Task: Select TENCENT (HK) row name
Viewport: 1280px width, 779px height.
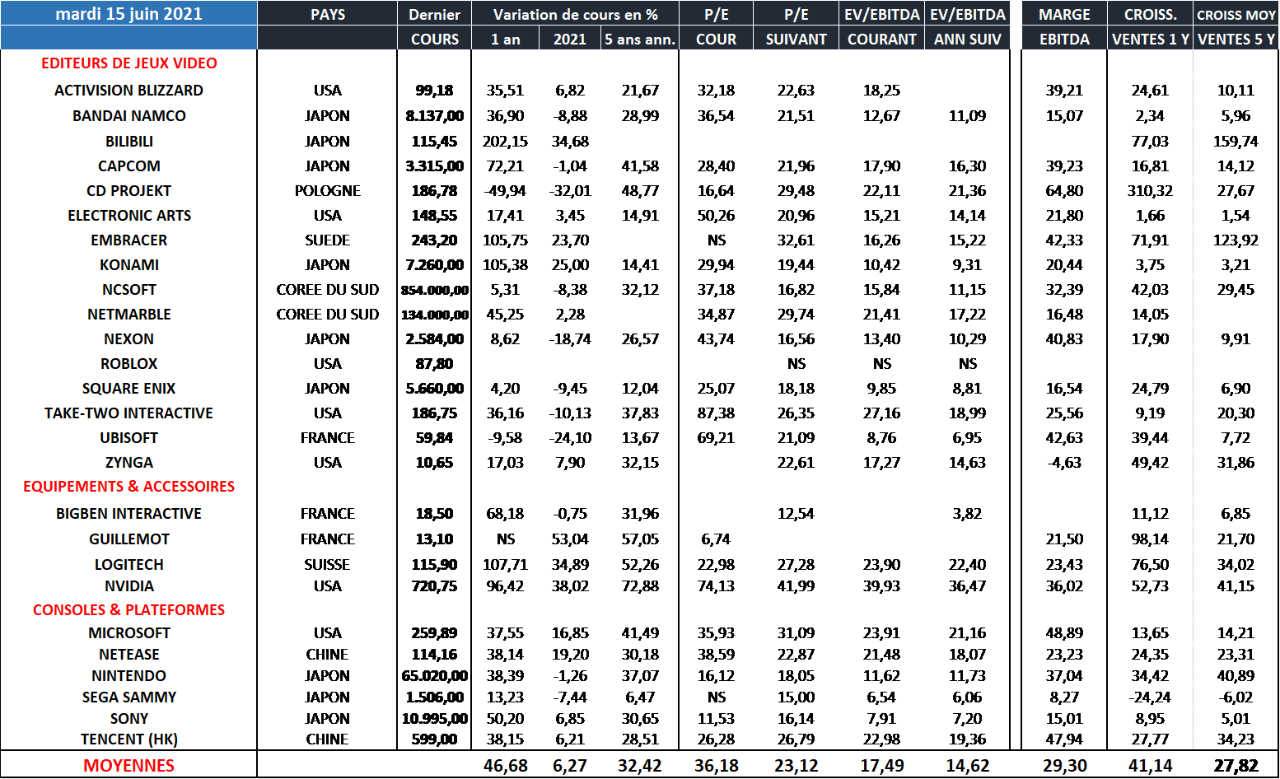Action: click(129, 740)
